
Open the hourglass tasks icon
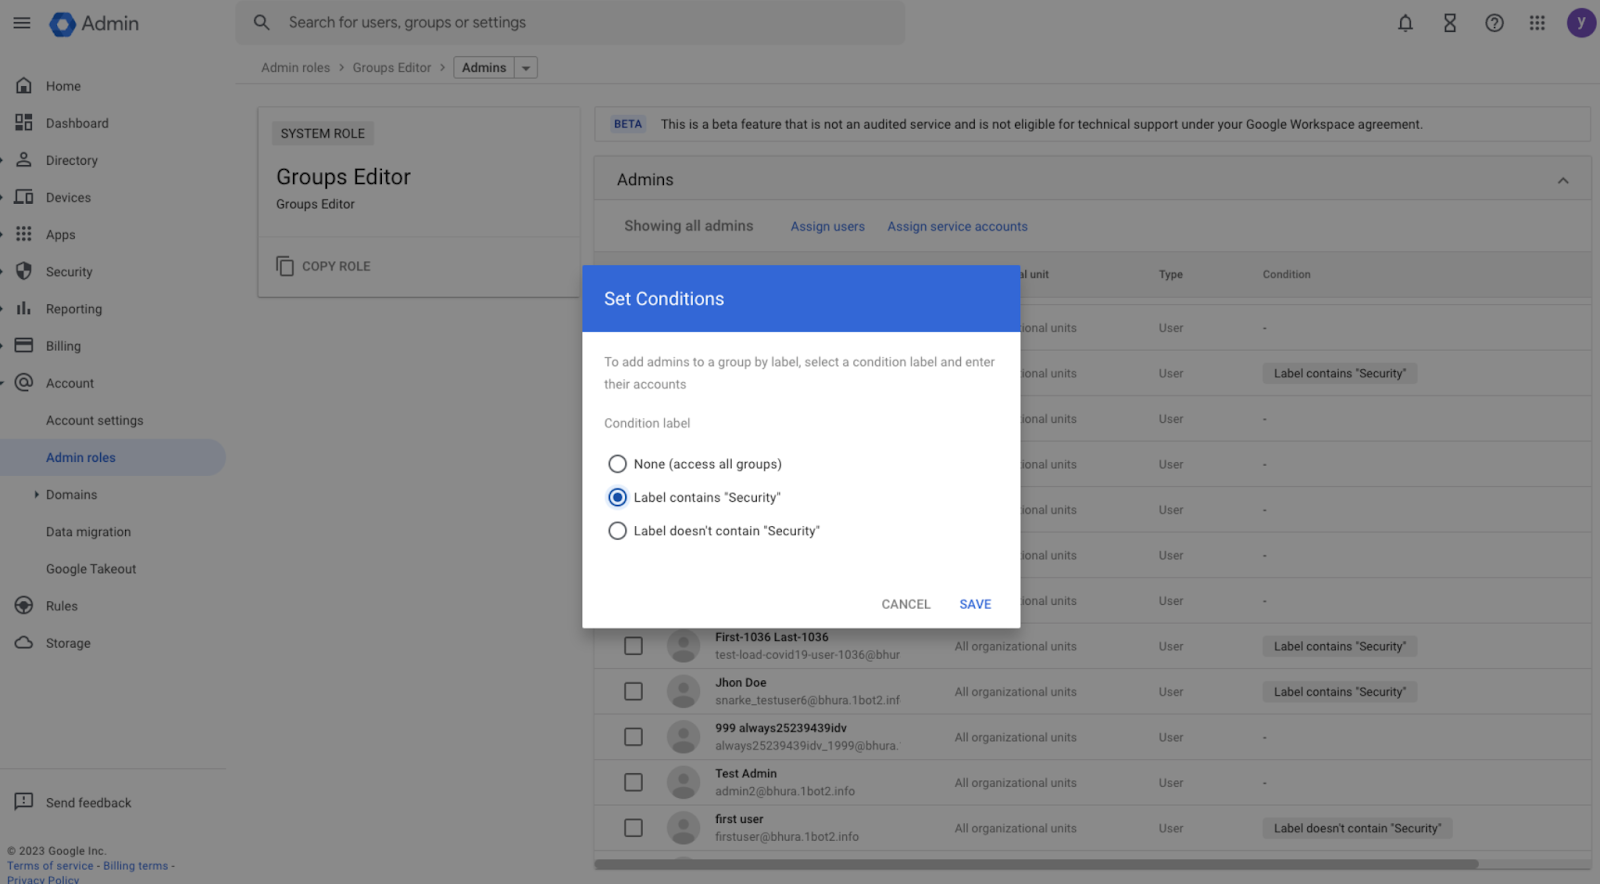point(1449,23)
